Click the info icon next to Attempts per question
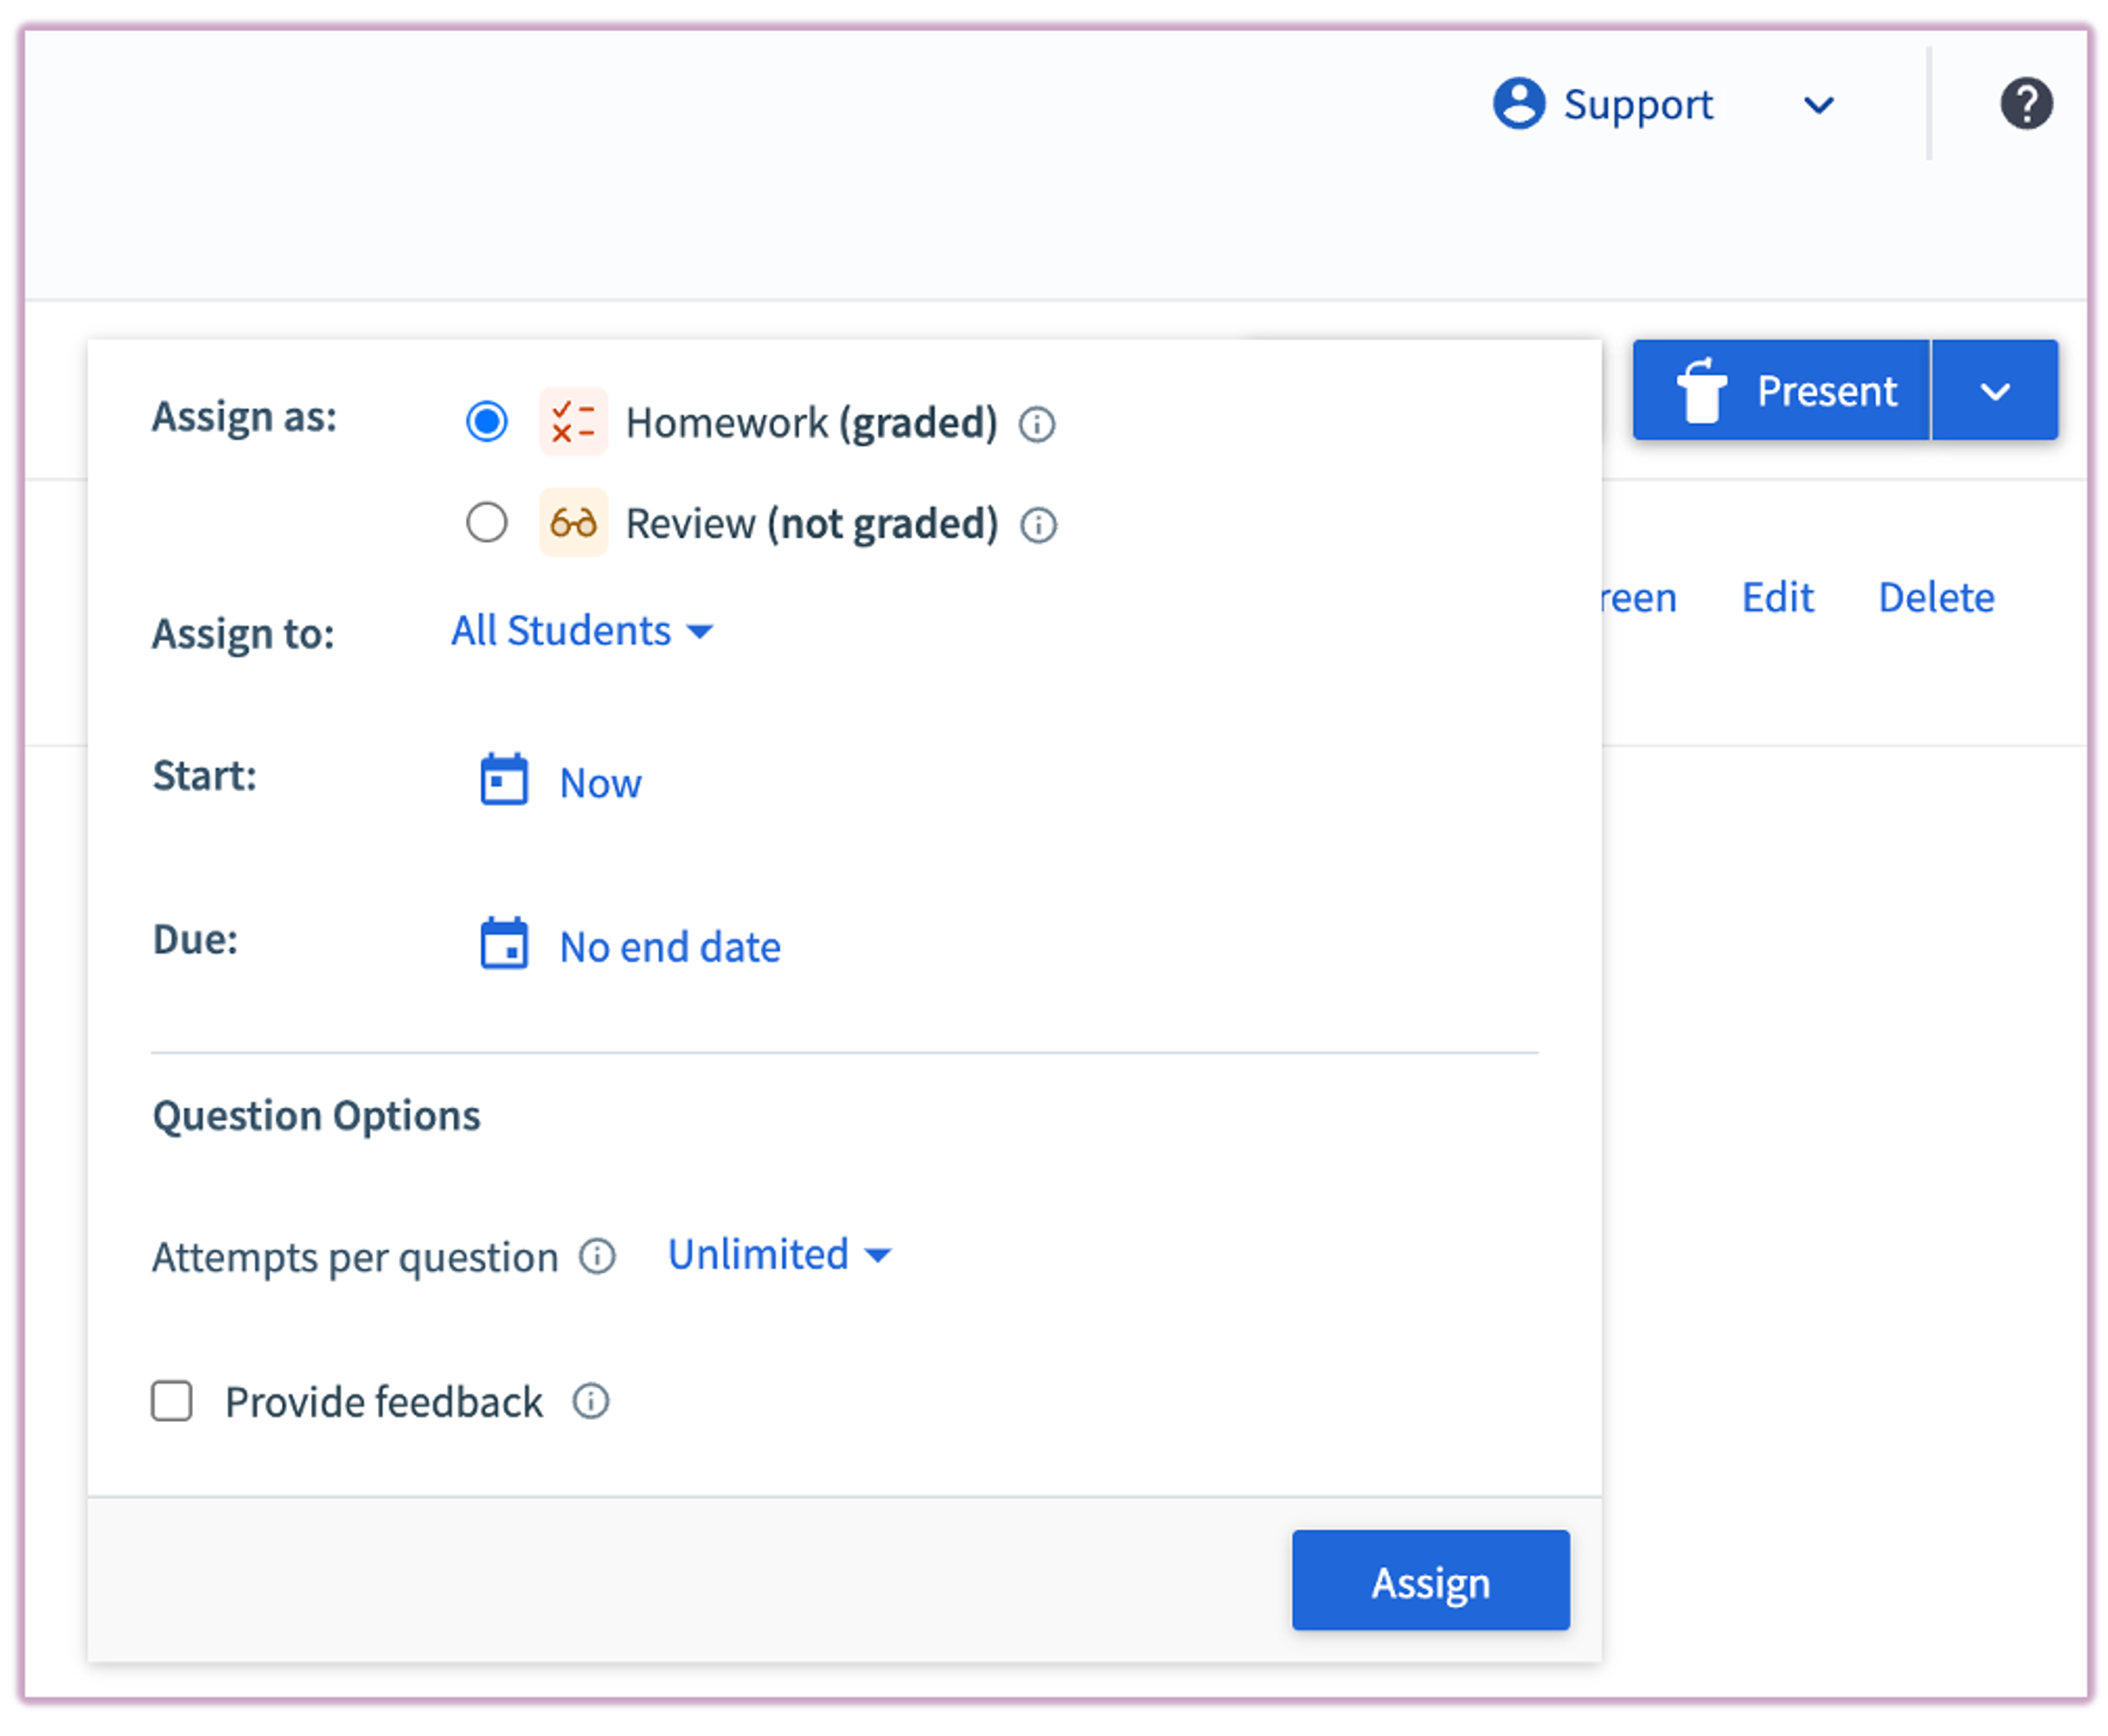The width and height of the screenshot is (2108, 1736). click(596, 1257)
